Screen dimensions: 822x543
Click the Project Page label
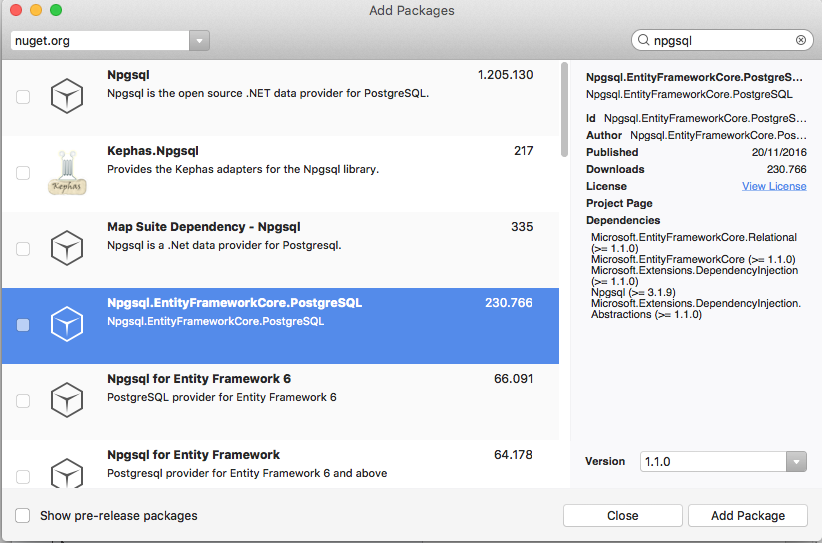619,203
